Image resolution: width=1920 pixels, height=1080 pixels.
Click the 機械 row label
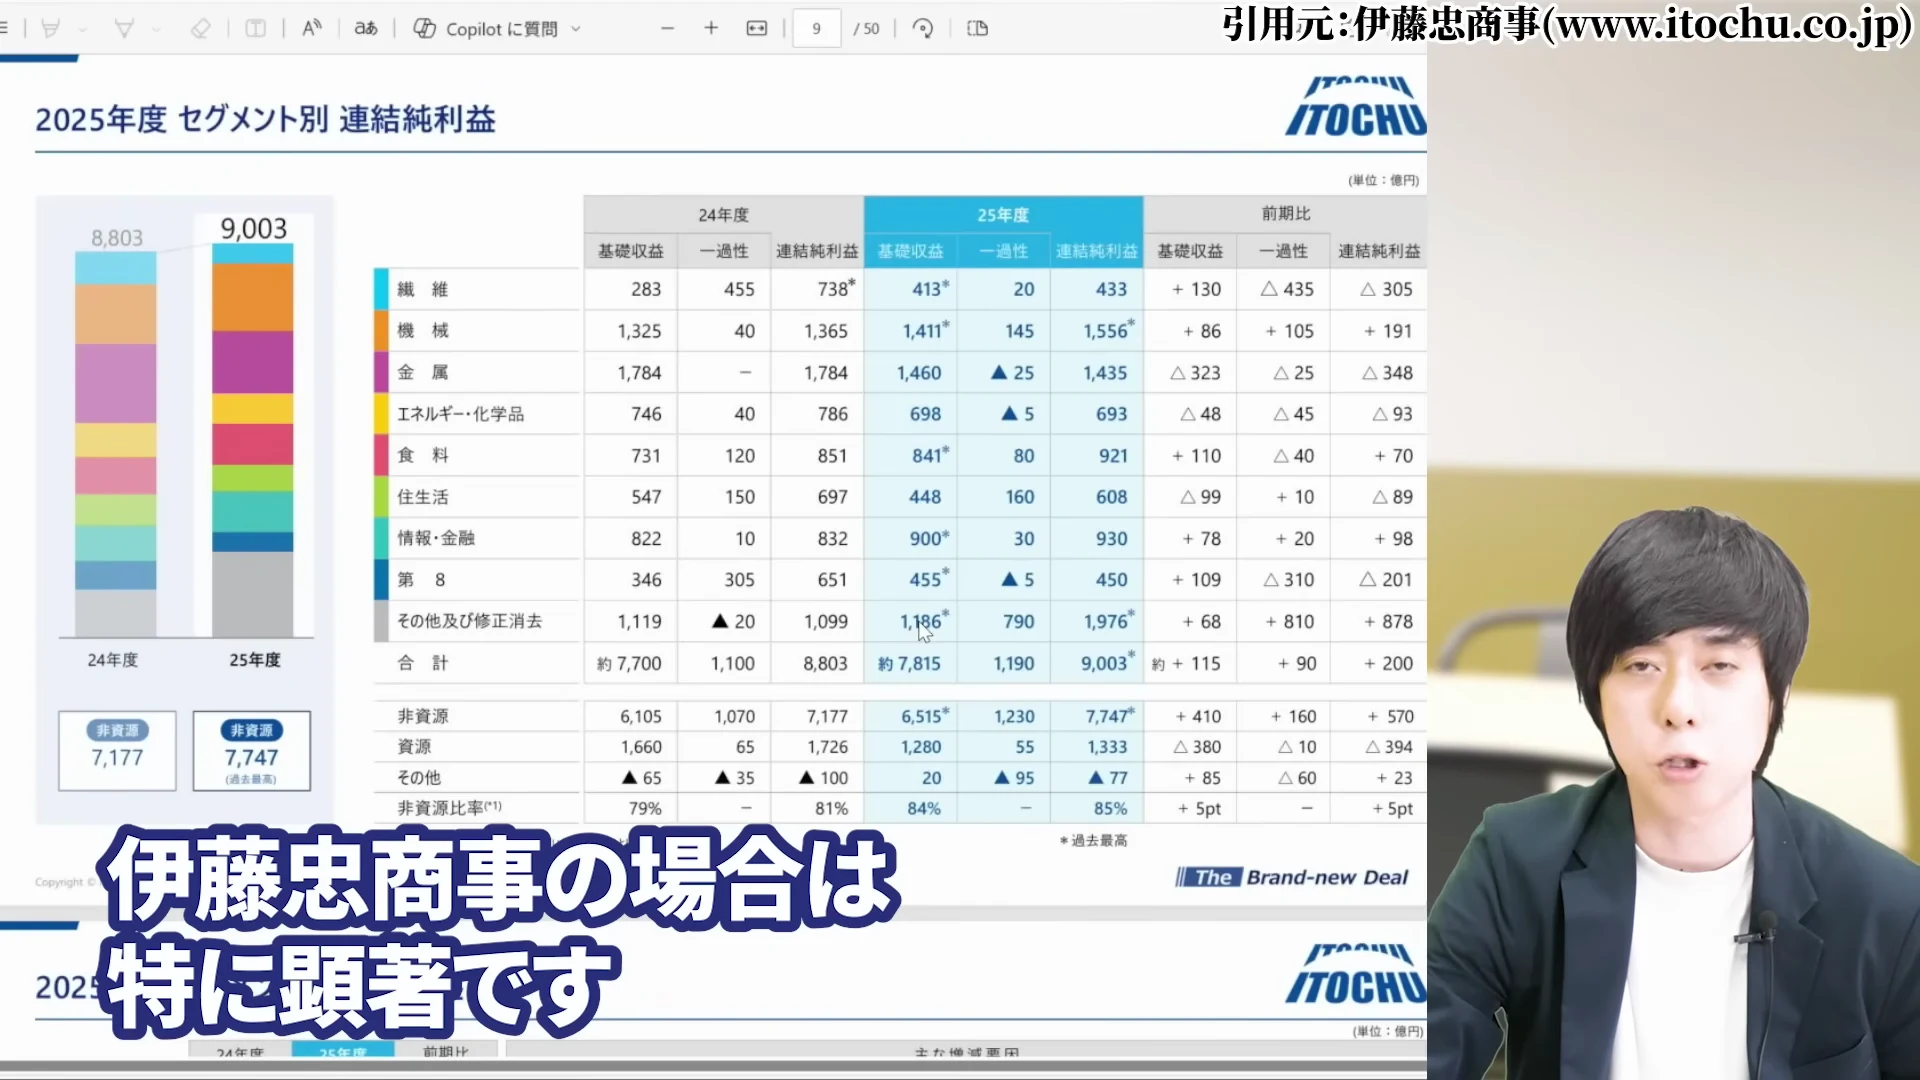click(423, 330)
